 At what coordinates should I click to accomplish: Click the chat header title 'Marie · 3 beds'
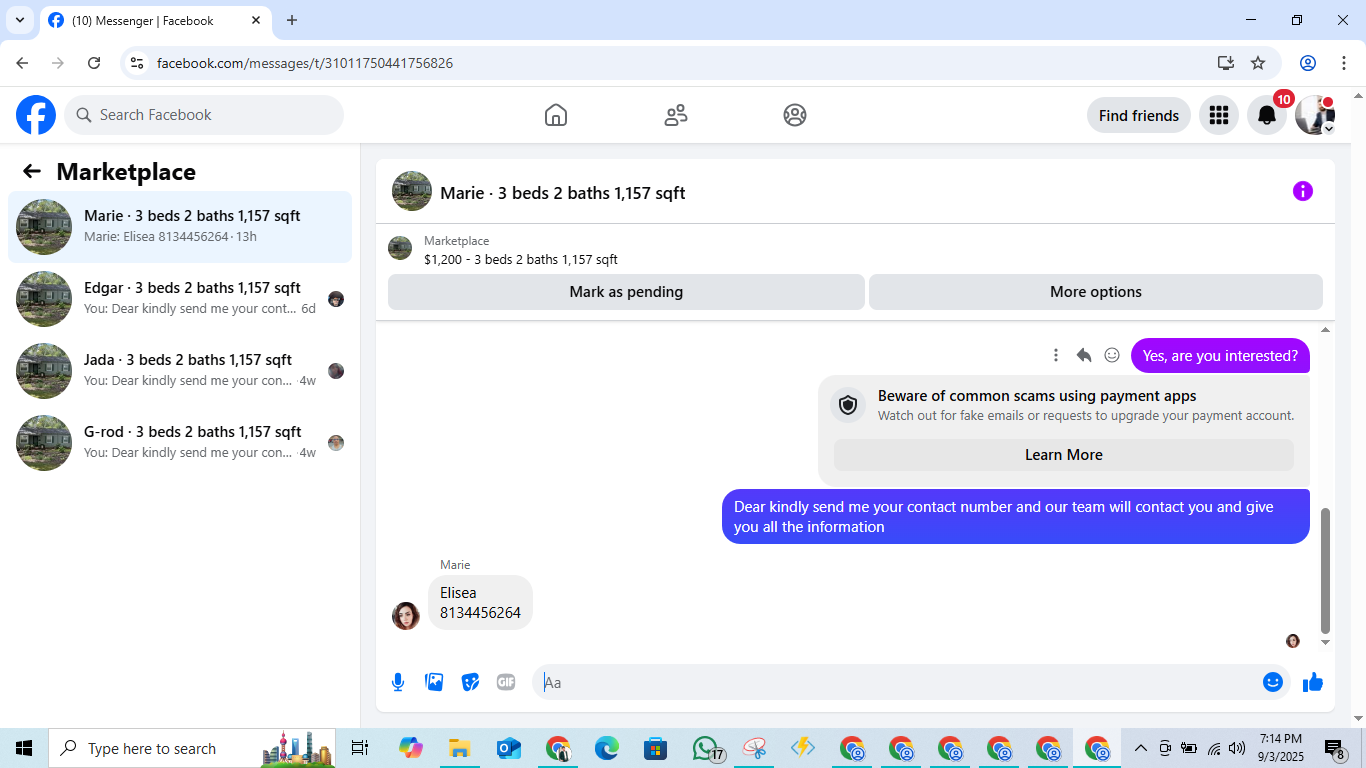tap(563, 193)
